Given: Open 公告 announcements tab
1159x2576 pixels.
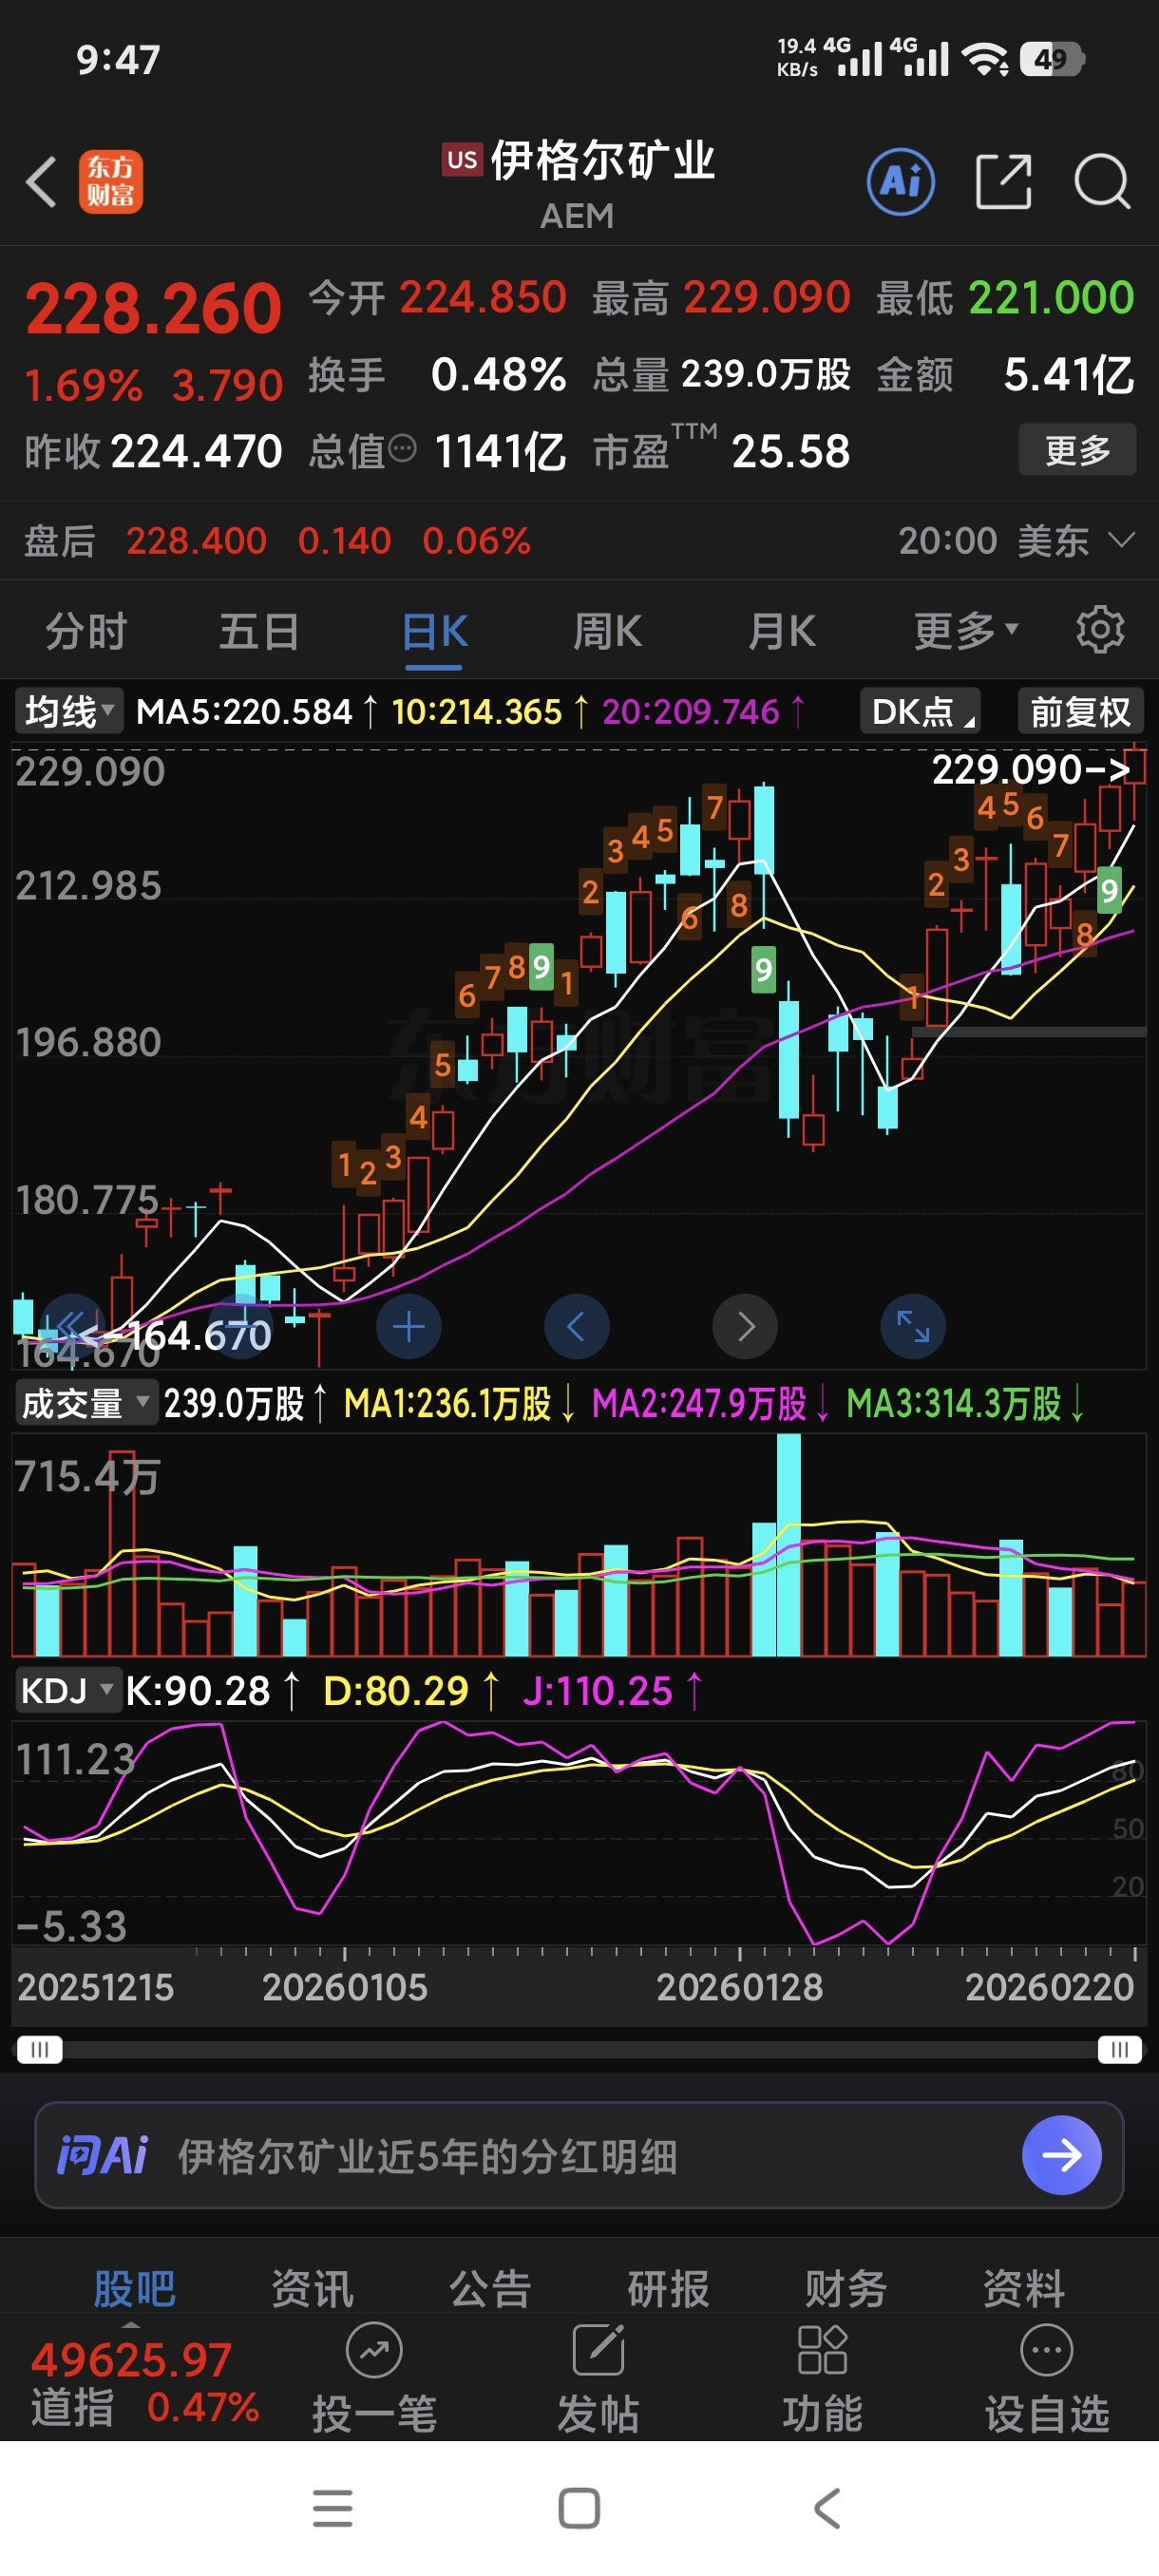Looking at the screenshot, I should (490, 2288).
